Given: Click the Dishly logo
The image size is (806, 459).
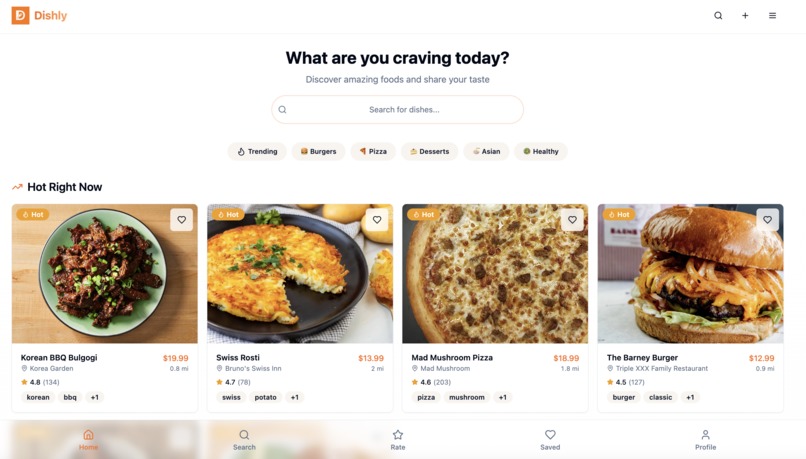Looking at the screenshot, I should pyautogui.click(x=40, y=15).
